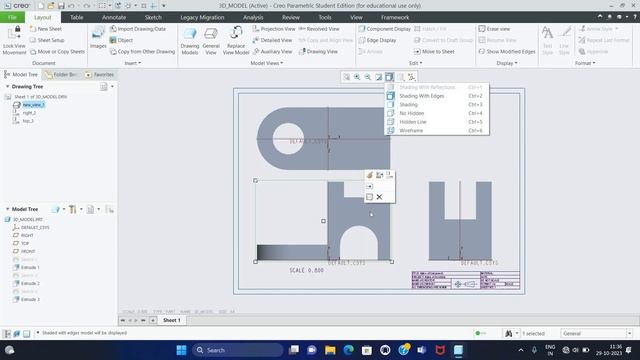Viewport: 640px width, 360px height.
Task: Click the datum display filters icon
Action: (411, 77)
